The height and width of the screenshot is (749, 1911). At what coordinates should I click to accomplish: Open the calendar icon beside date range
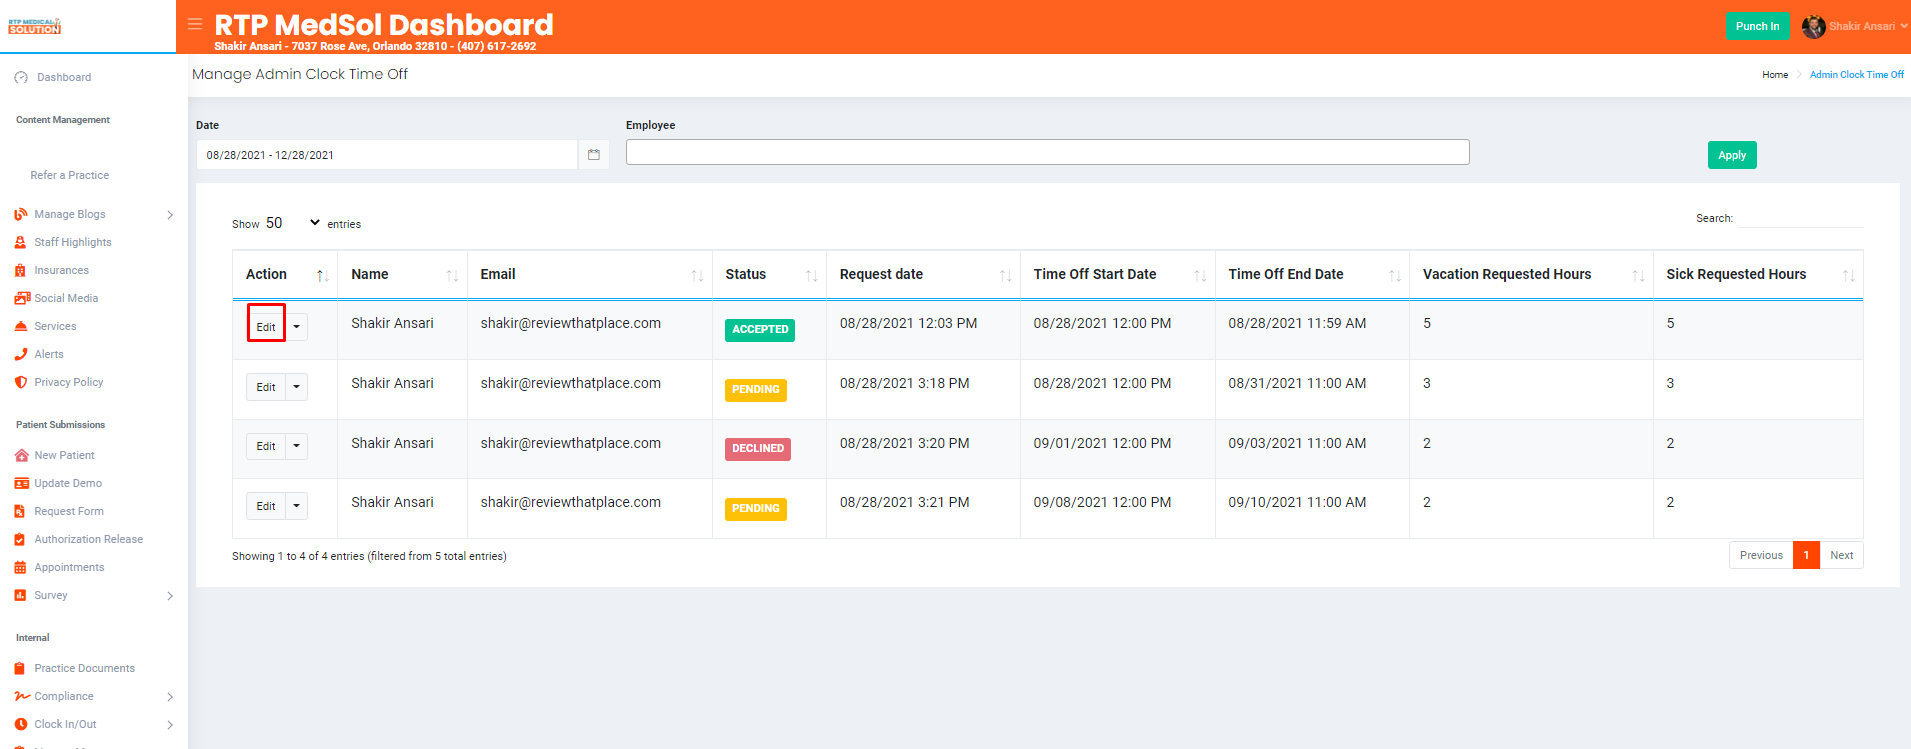(594, 155)
